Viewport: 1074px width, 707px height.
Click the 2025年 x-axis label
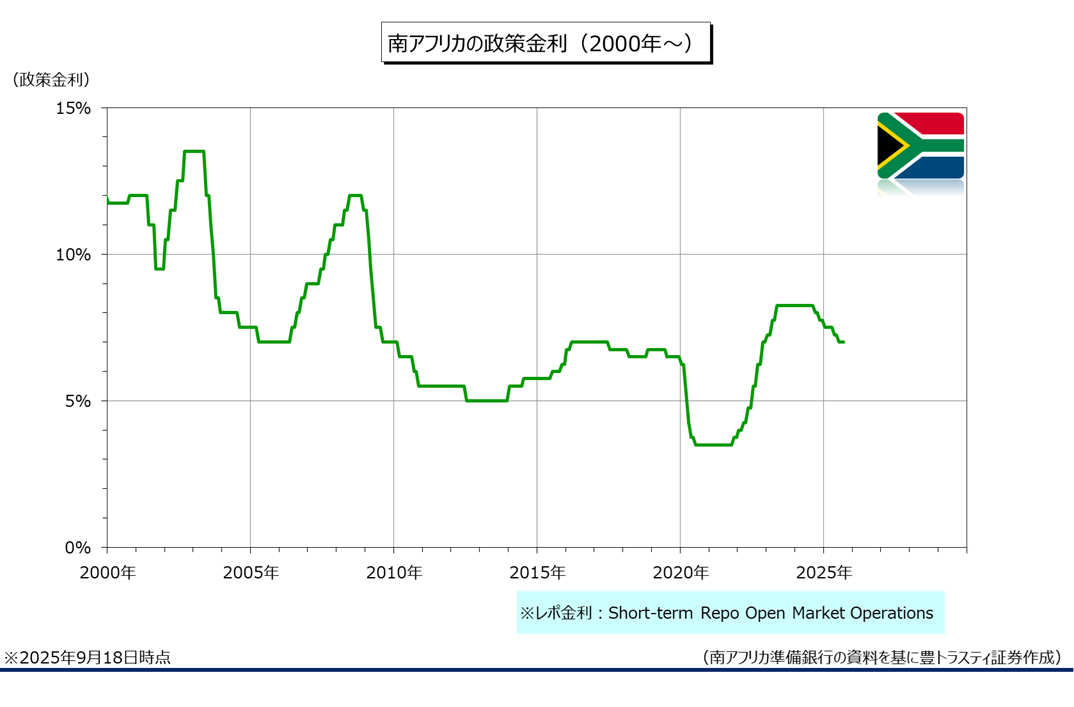[823, 573]
